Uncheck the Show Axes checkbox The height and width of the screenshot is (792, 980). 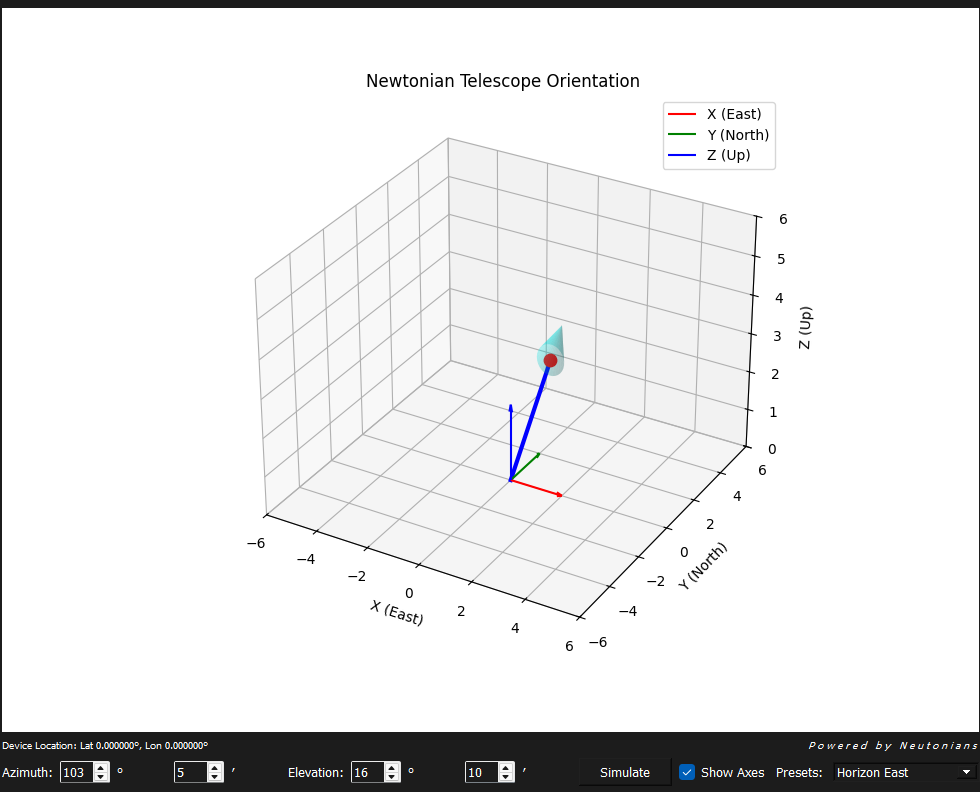point(687,772)
